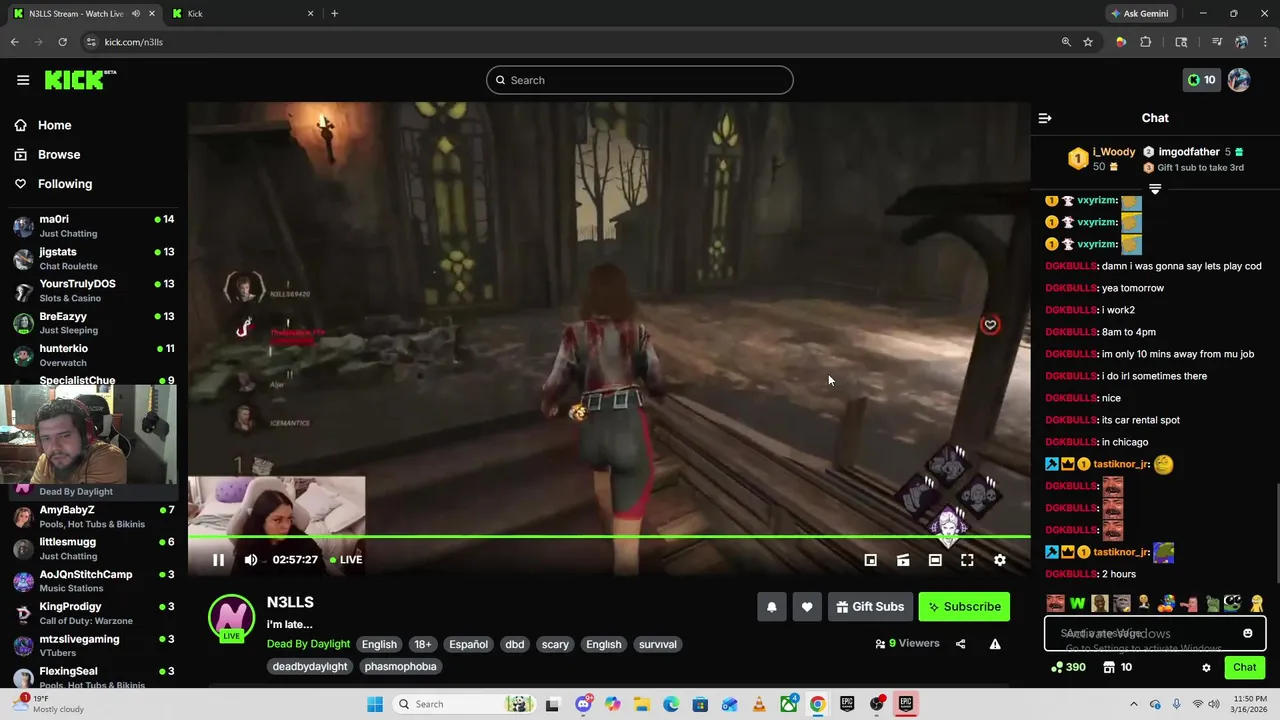Viewport: 1280px width, 720px height.
Task: Open the Kick hamburger menu
Action: click(x=23, y=80)
